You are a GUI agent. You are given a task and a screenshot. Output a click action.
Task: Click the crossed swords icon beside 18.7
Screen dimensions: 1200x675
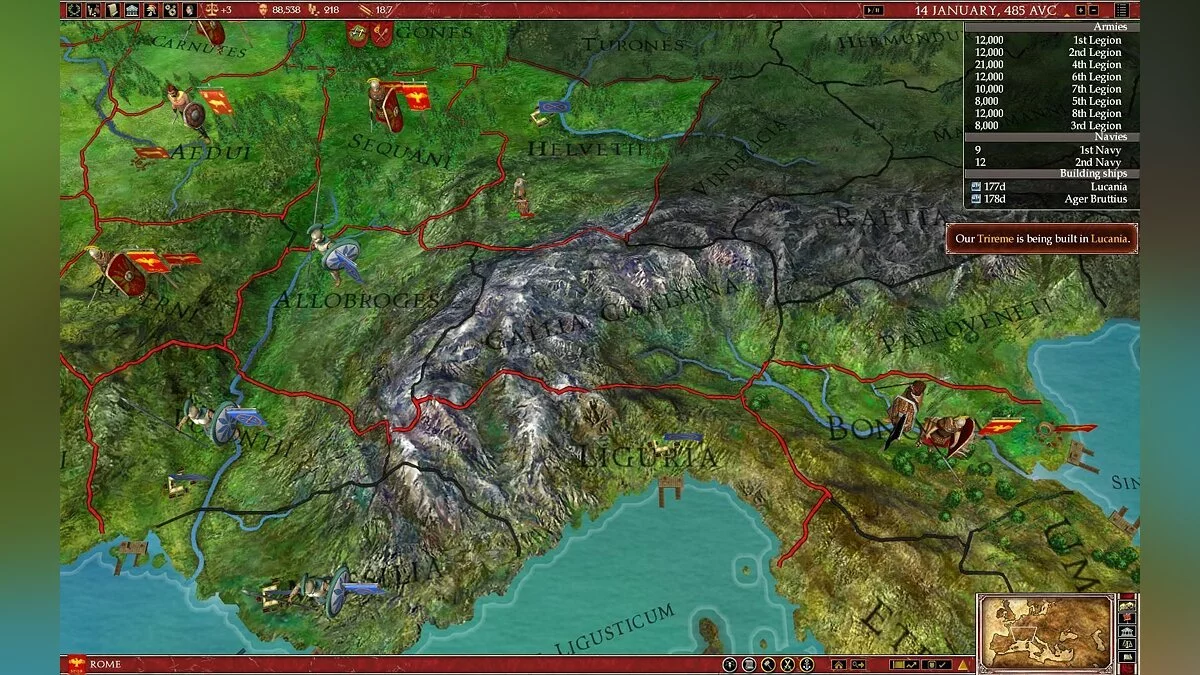click(363, 10)
